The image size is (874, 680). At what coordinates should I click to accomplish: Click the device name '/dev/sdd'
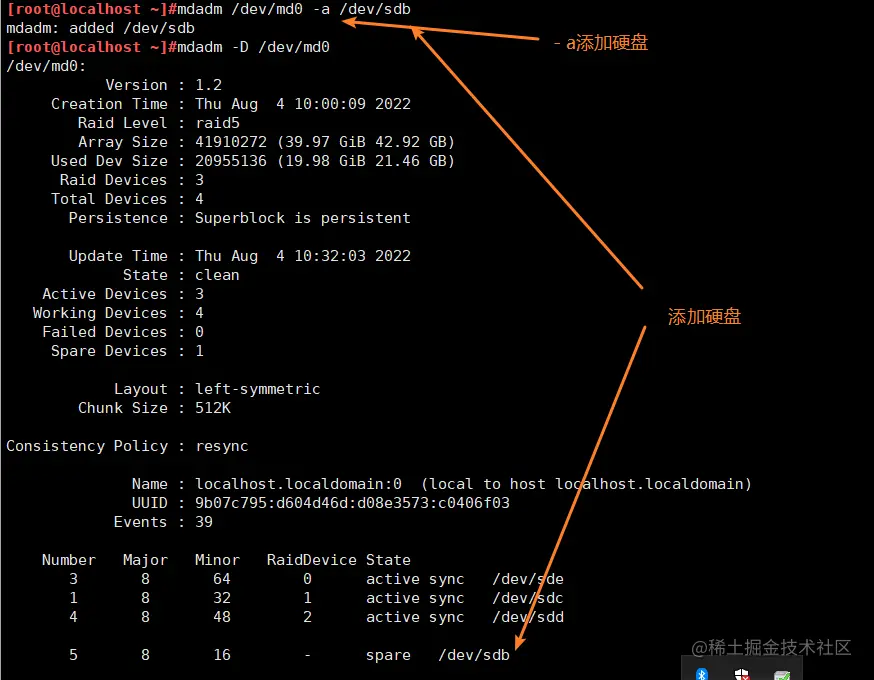tap(528, 617)
